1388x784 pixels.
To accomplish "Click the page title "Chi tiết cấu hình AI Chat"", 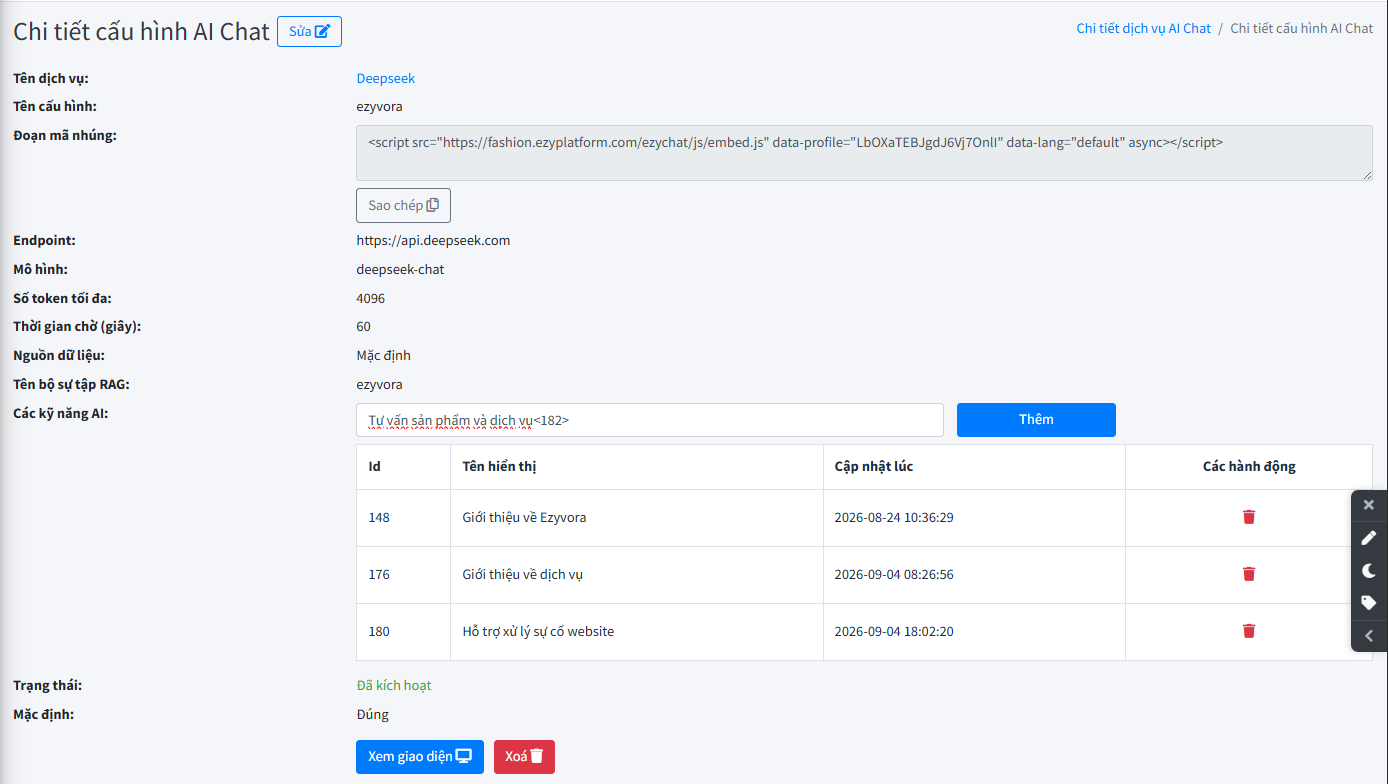I will (142, 31).
